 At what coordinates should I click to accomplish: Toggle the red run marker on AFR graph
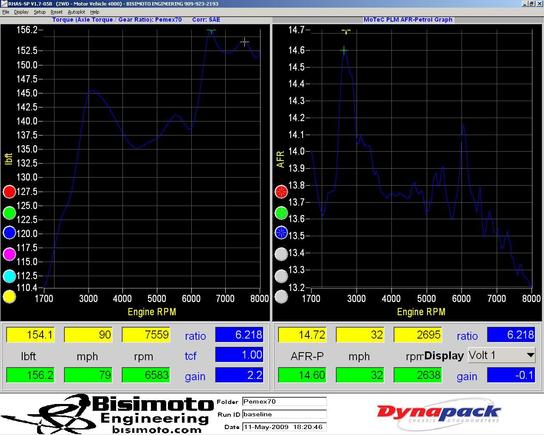pos(281,191)
